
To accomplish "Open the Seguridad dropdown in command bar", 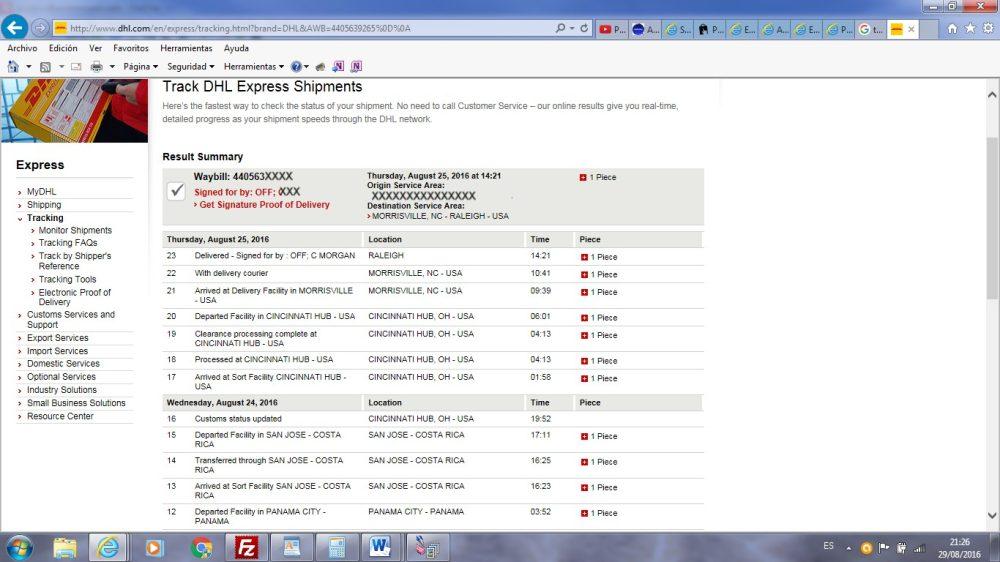I will coord(191,66).
